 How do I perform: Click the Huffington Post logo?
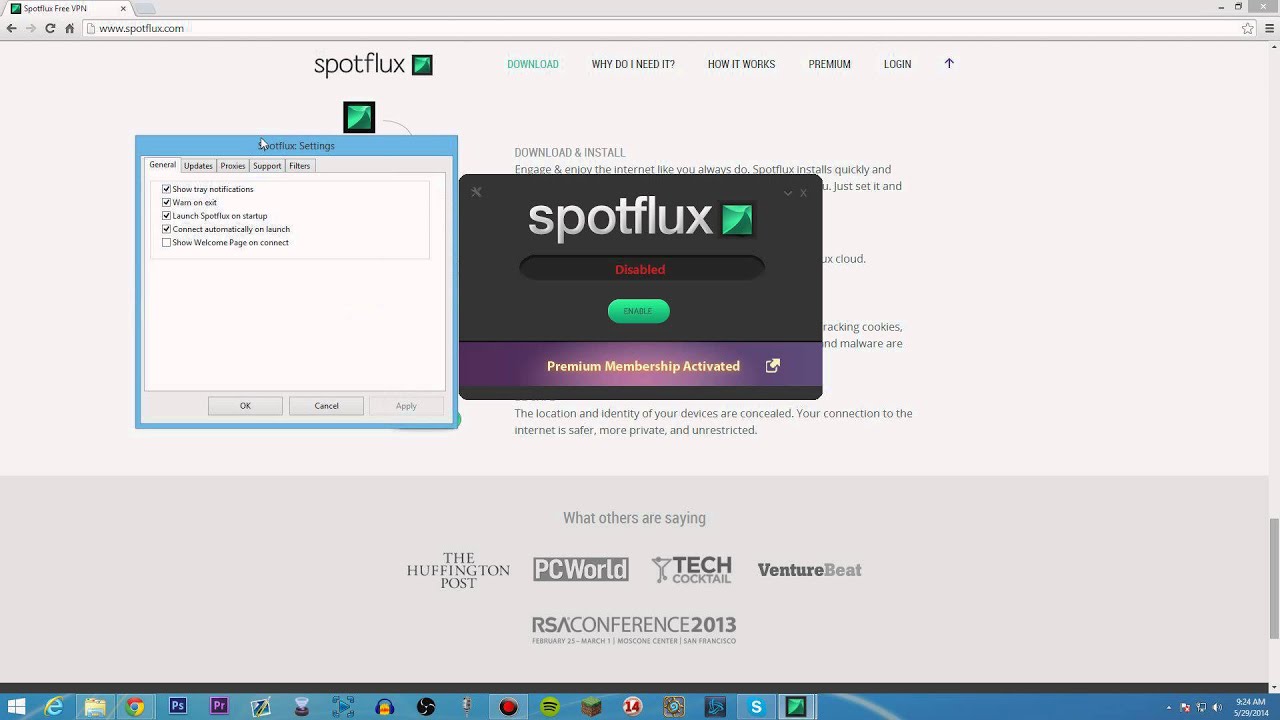pos(458,570)
